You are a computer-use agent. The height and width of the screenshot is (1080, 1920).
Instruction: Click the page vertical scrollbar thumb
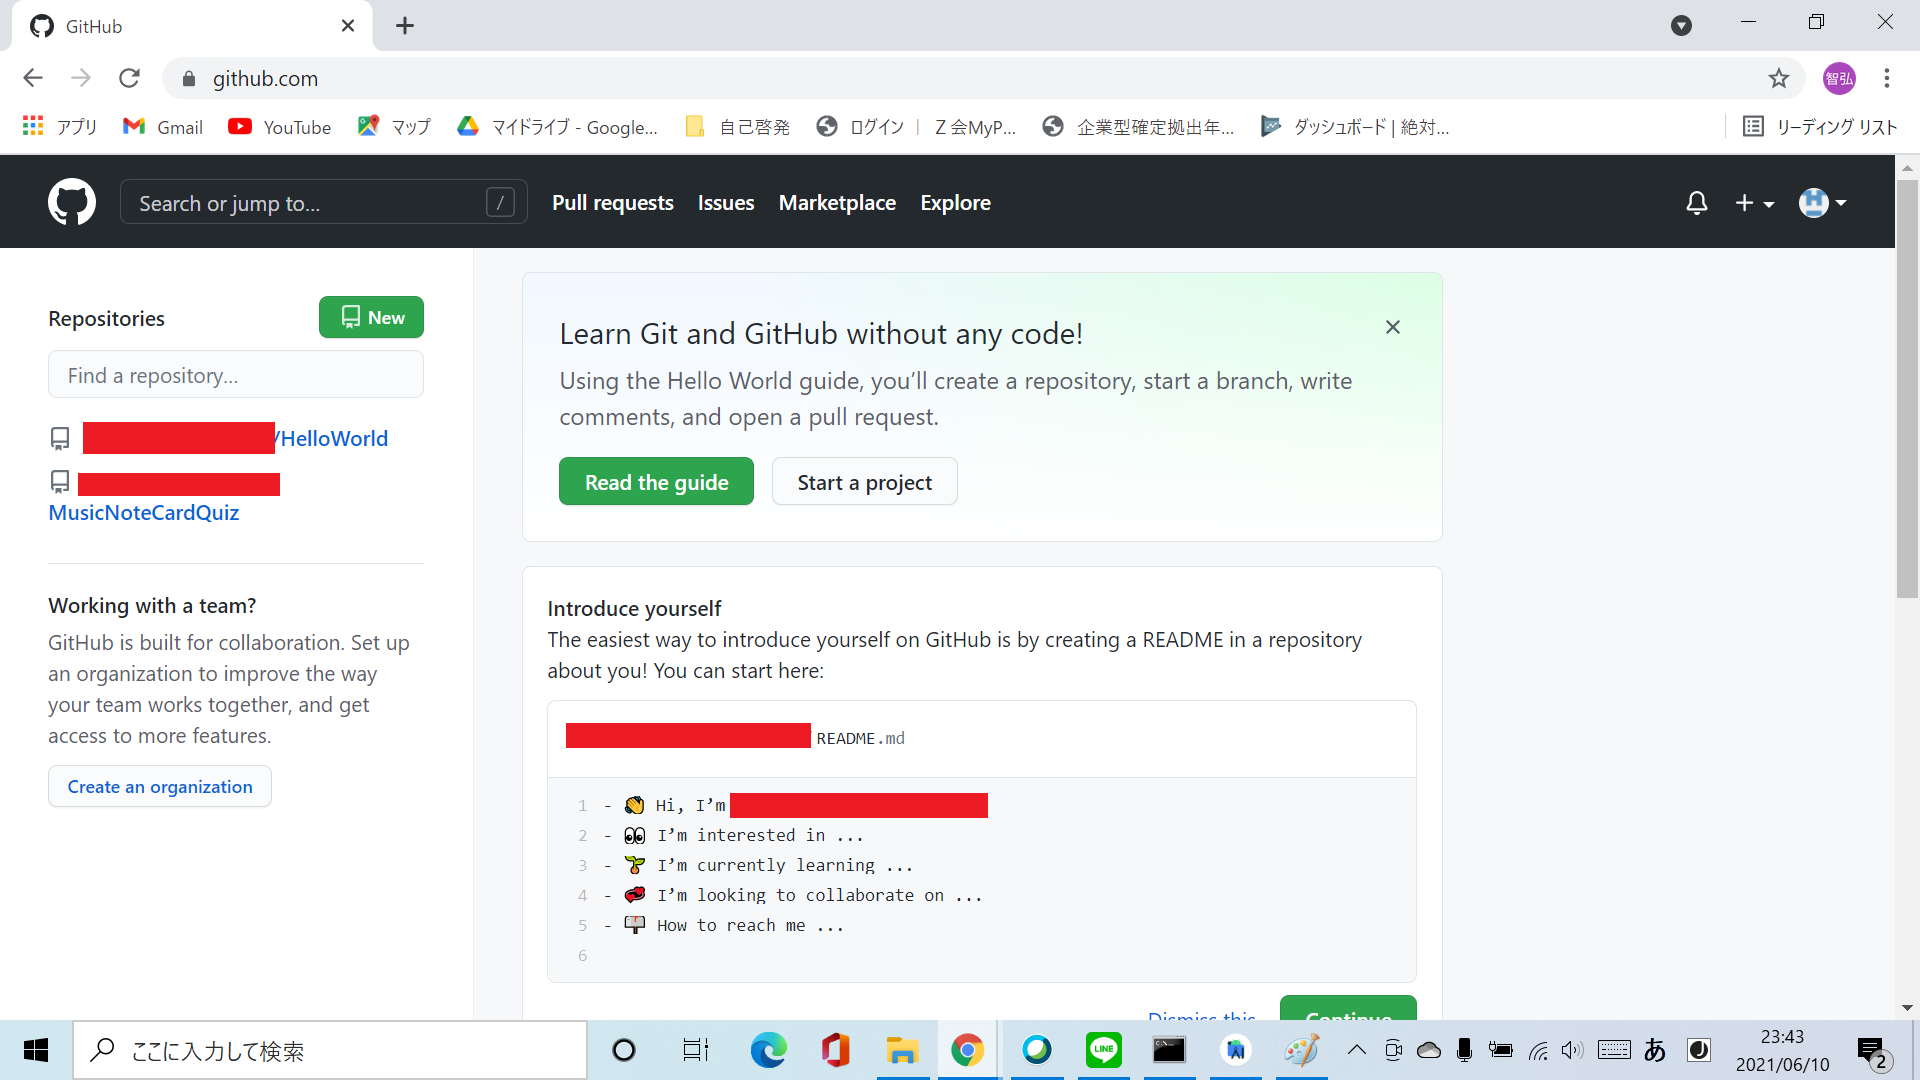click(1906, 390)
